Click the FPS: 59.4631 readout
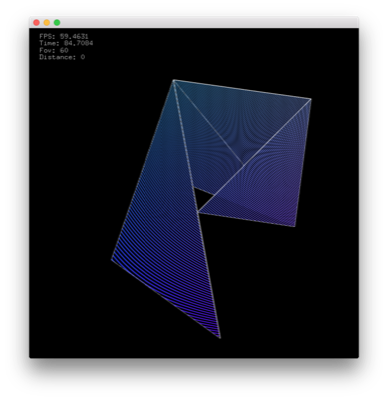 coord(64,36)
